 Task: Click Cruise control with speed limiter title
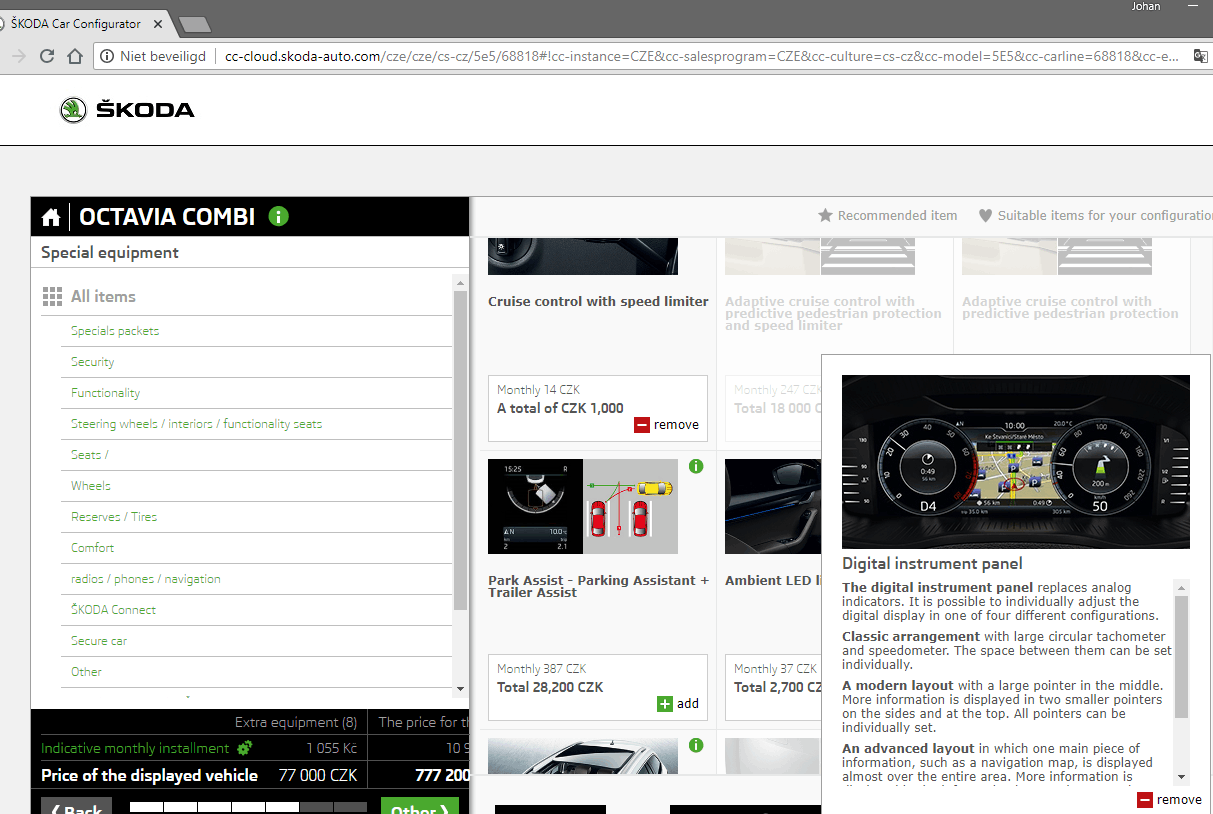(x=598, y=301)
